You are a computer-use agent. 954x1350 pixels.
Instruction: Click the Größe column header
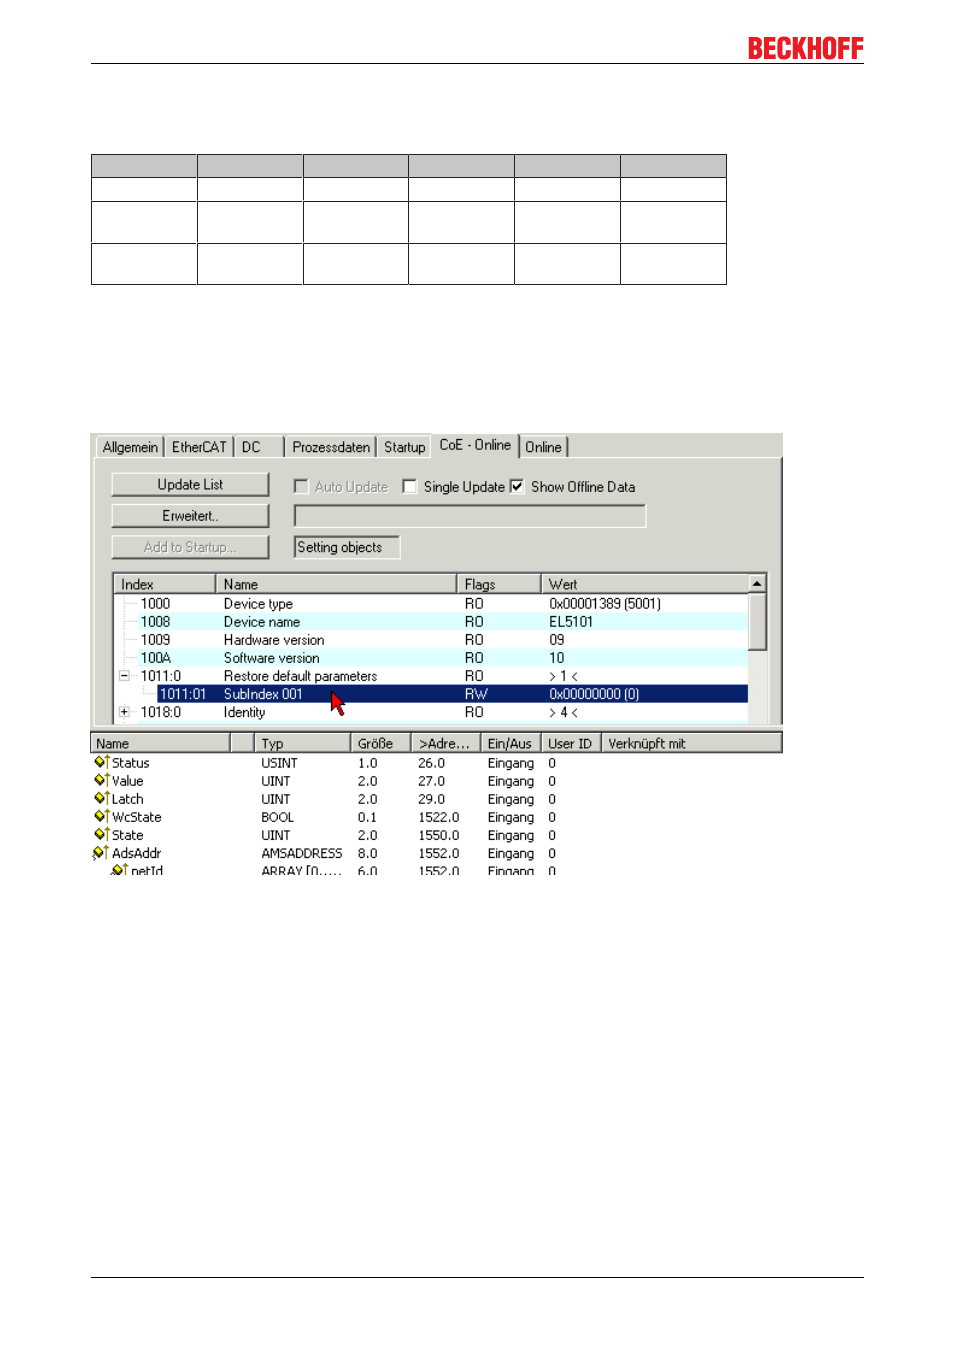[381, 743]
